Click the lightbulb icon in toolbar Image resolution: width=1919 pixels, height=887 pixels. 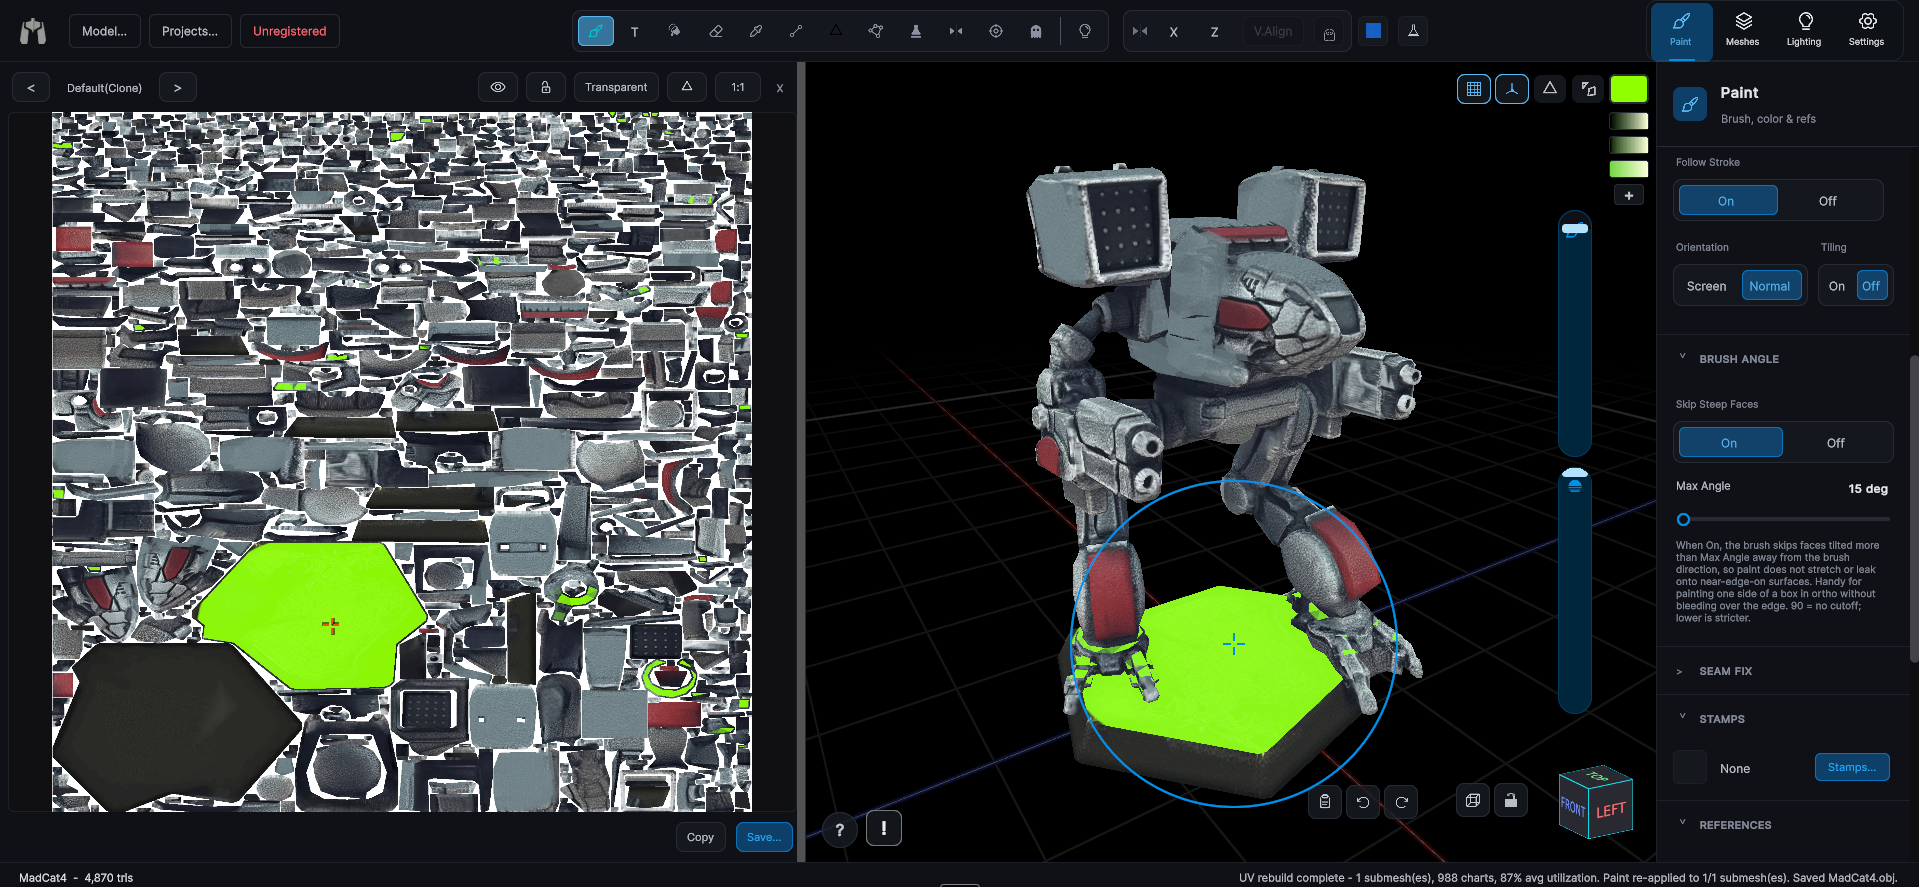1085,31
